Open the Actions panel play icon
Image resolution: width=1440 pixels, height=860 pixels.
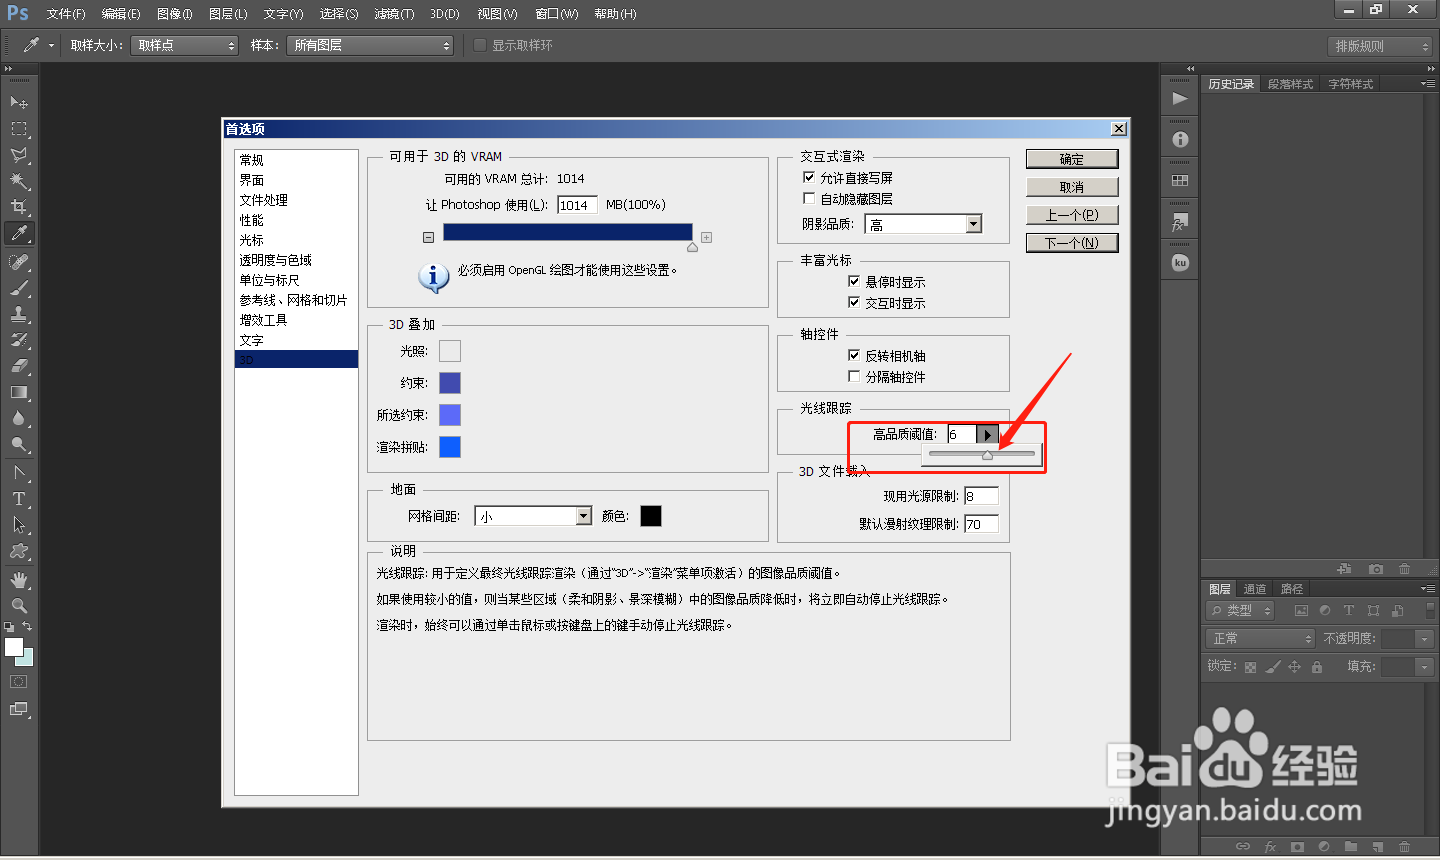click(x=1180, y=98)
